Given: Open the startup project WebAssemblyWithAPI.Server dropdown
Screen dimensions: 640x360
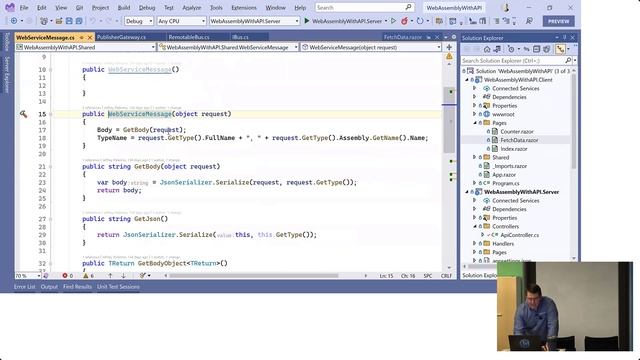Looking at the screenshot, I should coord(255,21).
